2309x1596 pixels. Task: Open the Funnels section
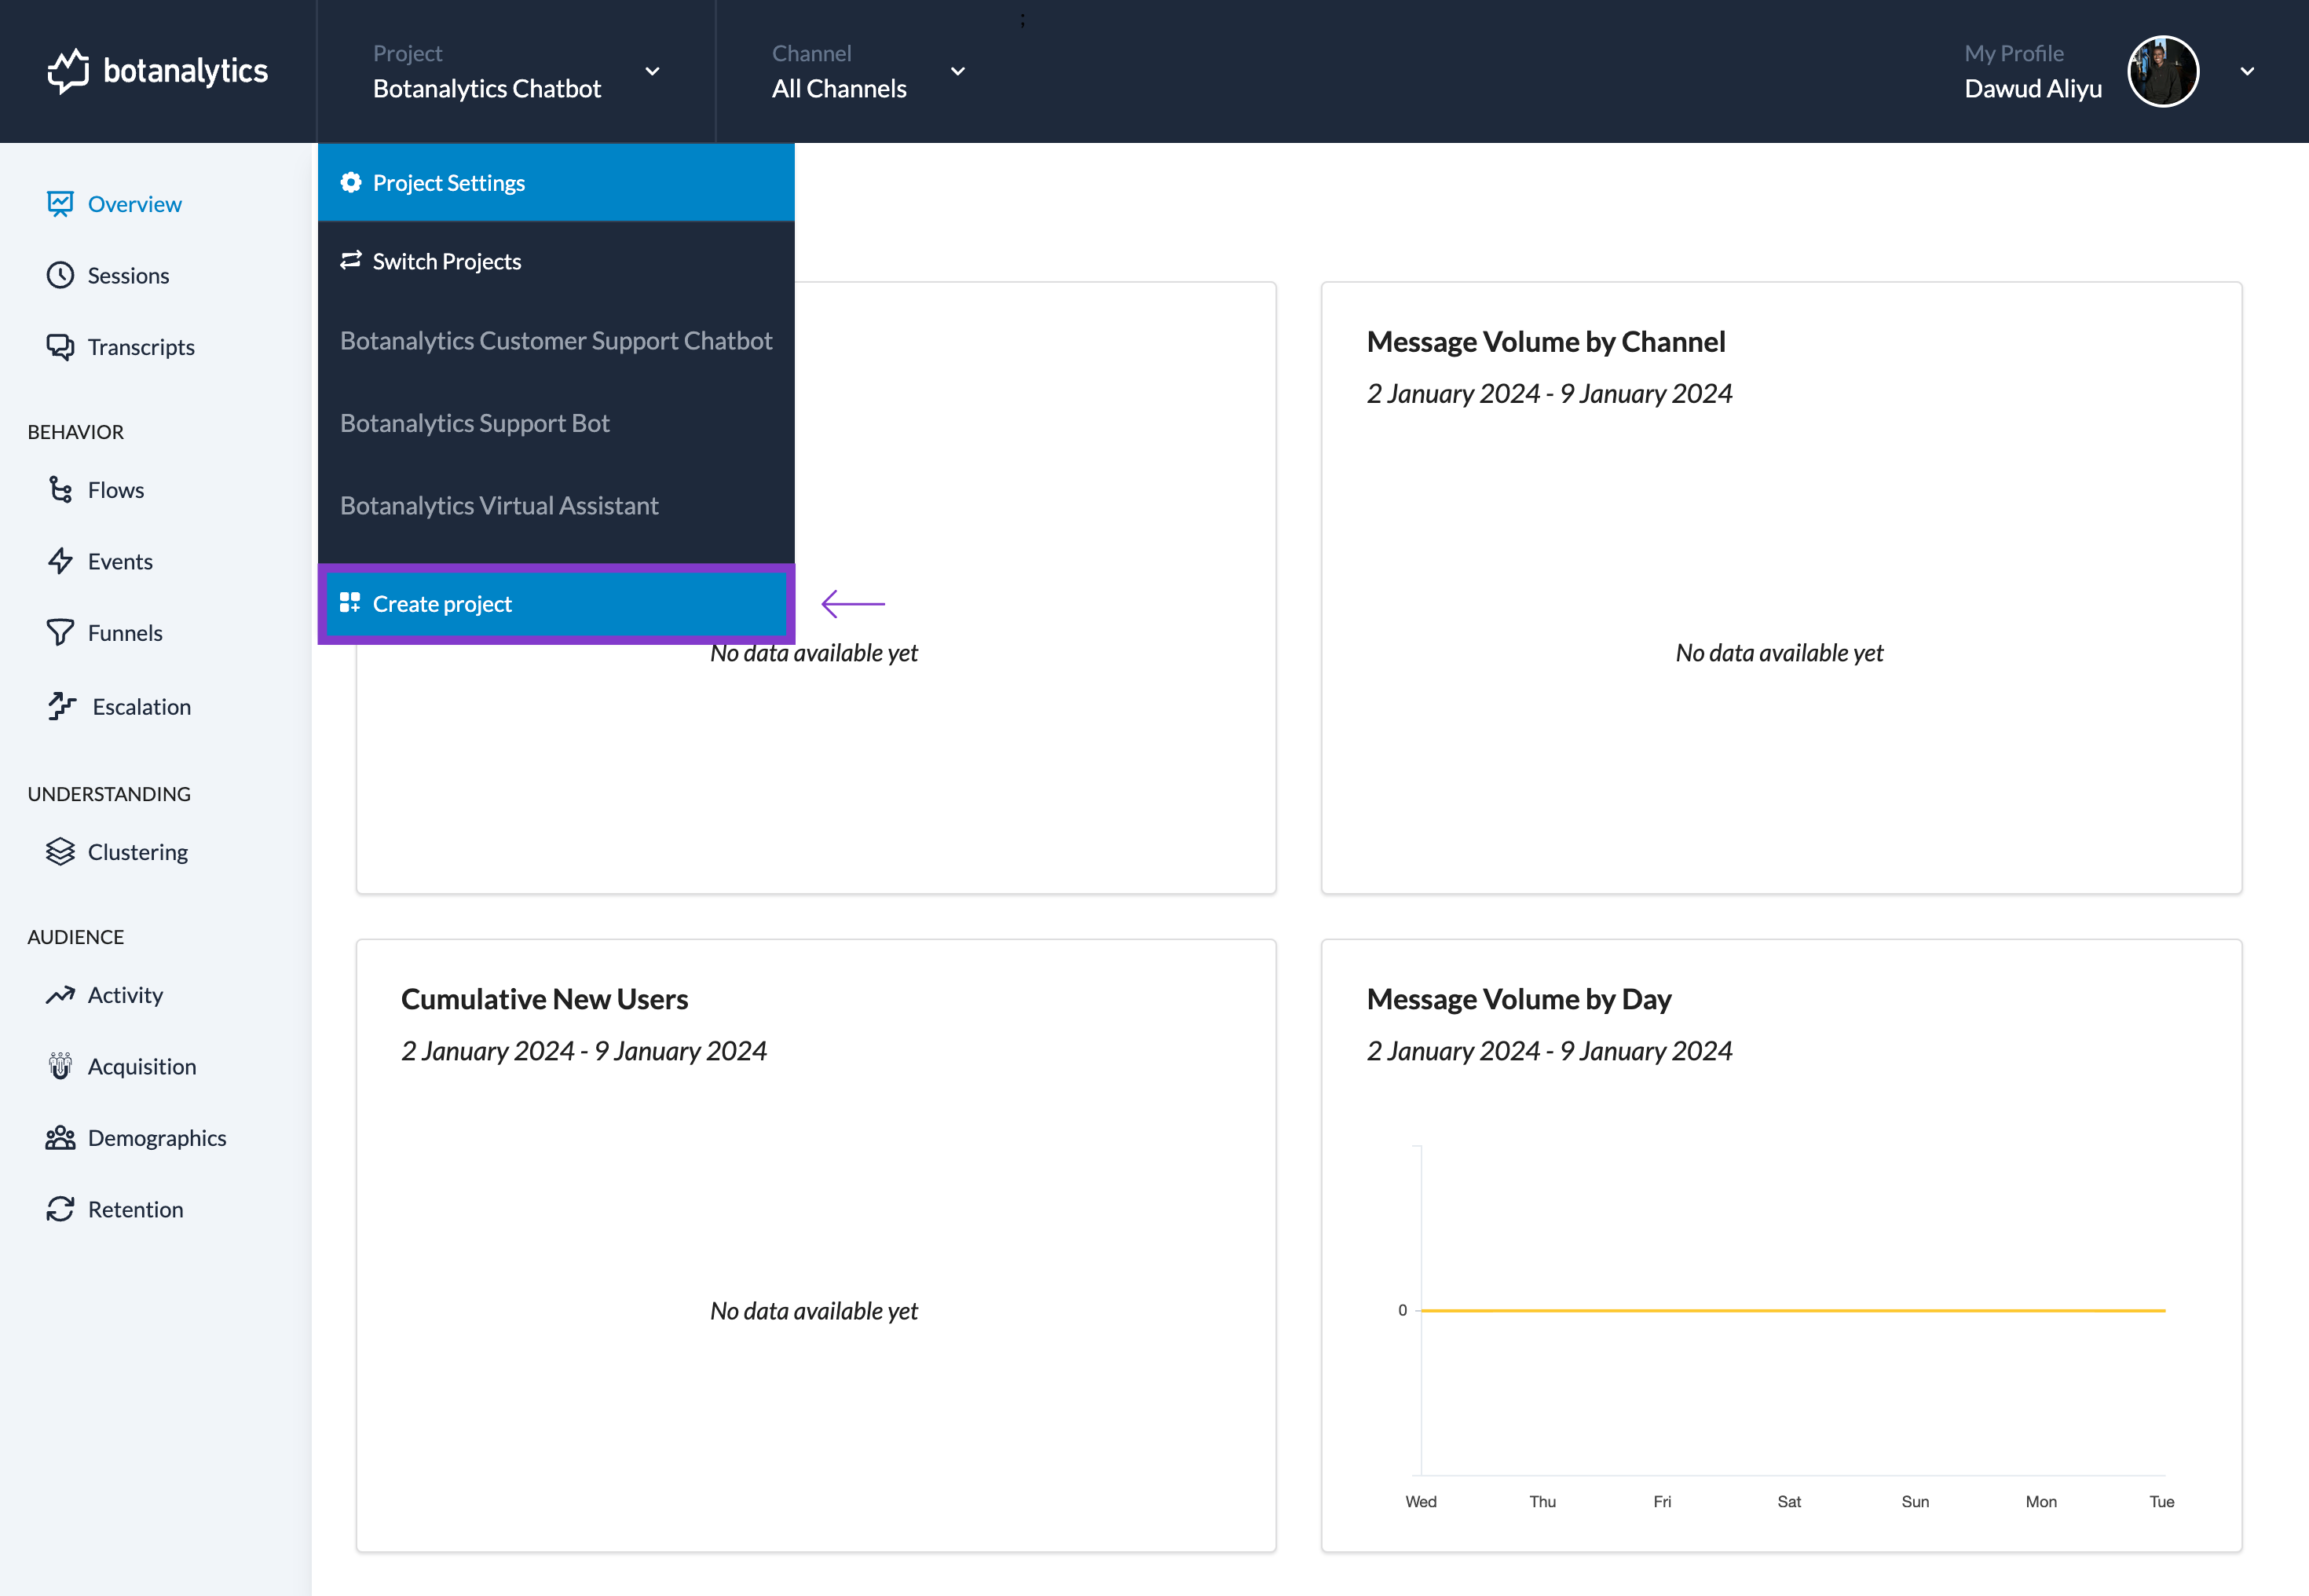(x=125, y=631)
